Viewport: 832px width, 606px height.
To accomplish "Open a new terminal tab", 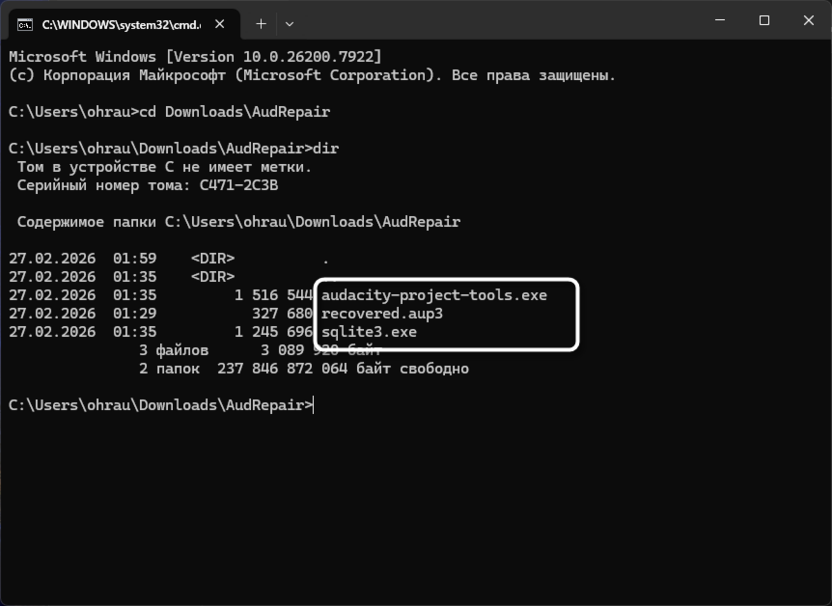I will coord(261,24).
